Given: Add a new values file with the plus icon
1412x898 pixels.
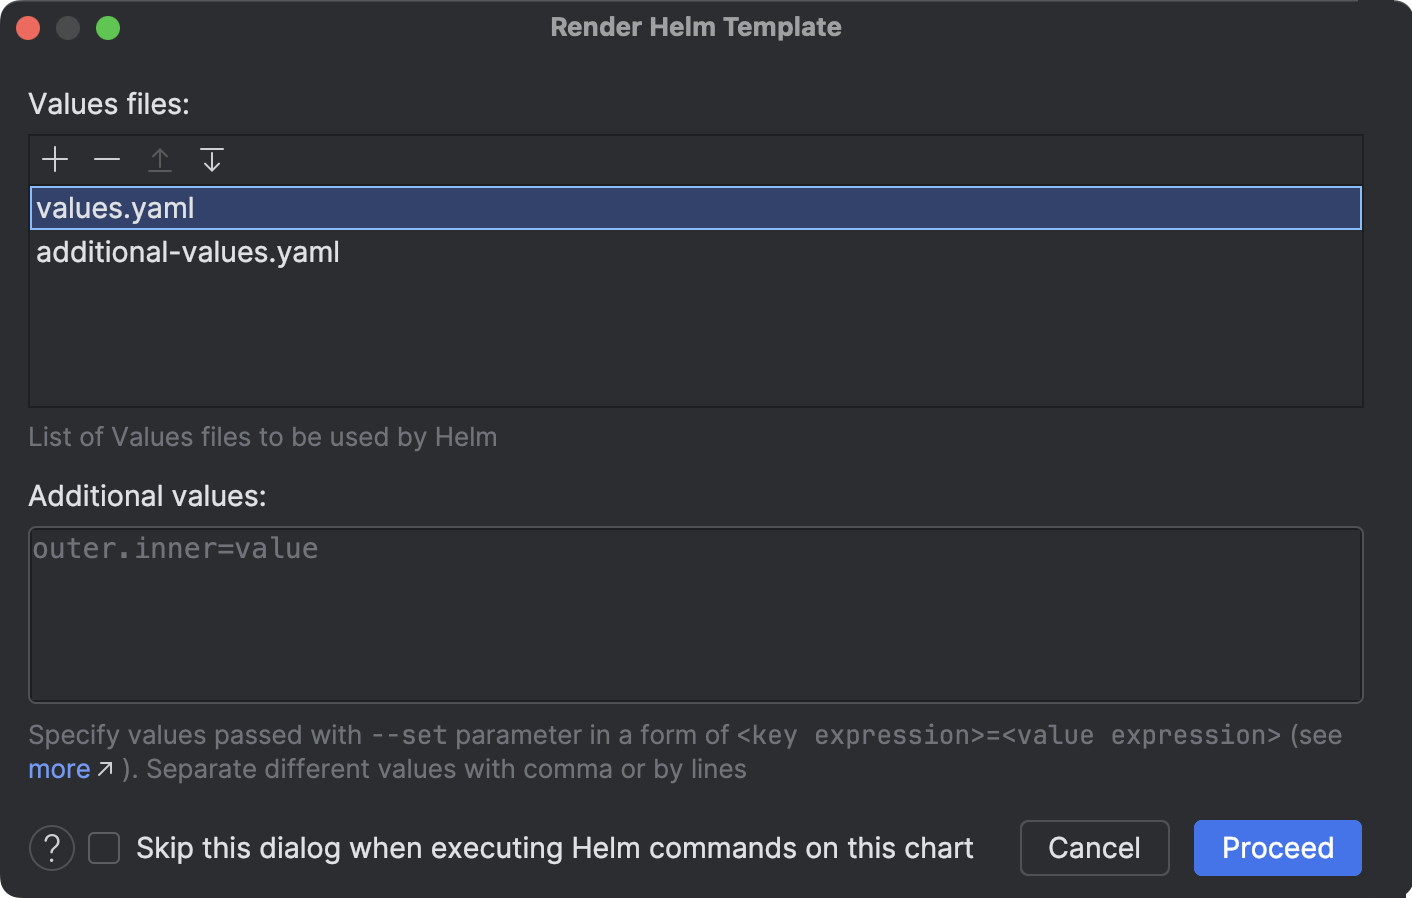Looking at the screenshot, I should click(x=54, y=159).
